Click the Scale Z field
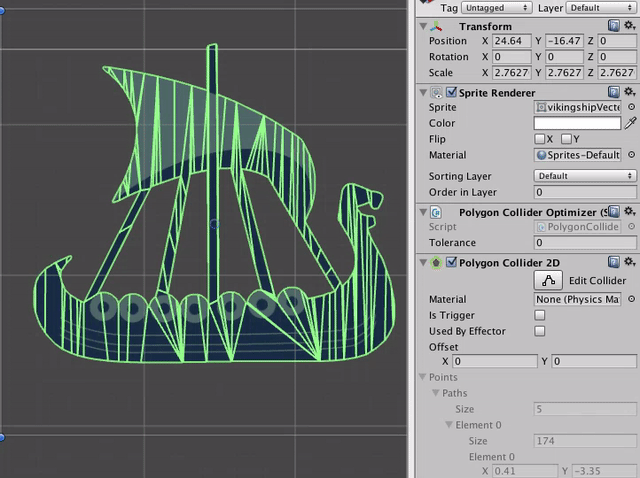The image size is (640, 478). (x=617, y=73)
